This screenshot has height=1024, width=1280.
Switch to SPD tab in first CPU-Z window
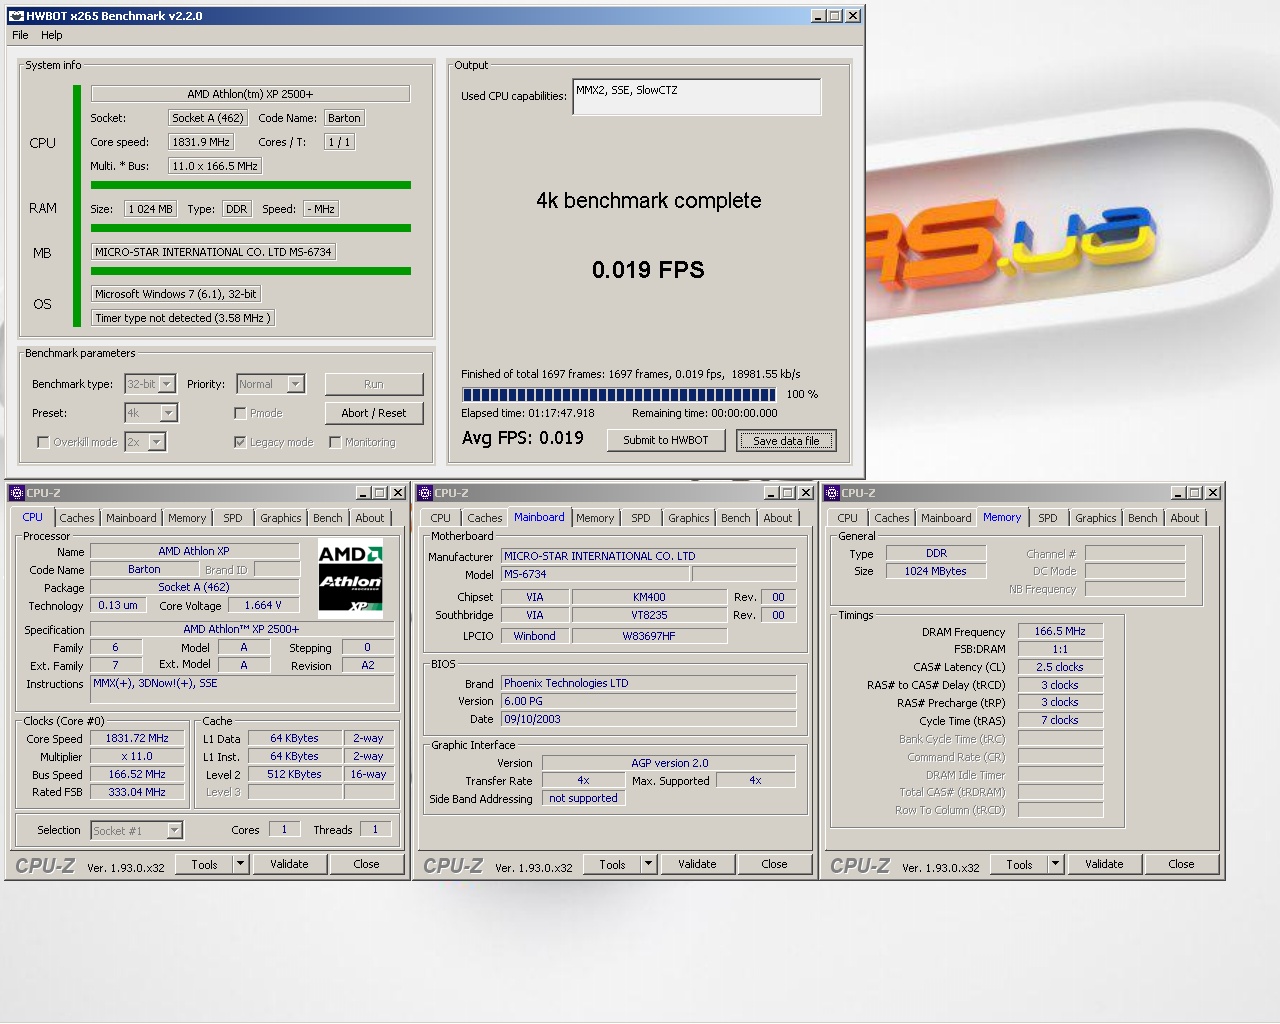(233, 518)
